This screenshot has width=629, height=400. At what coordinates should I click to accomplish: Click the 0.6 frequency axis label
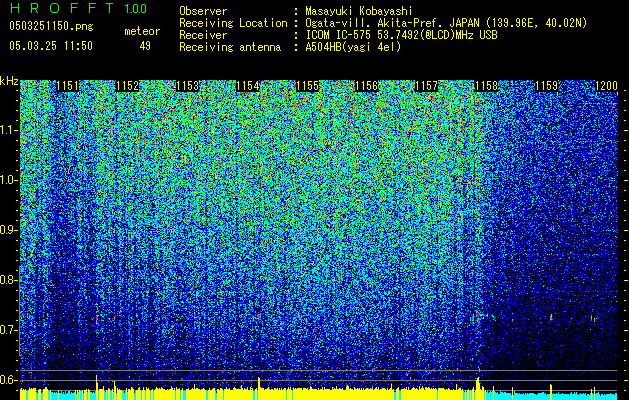9,380
